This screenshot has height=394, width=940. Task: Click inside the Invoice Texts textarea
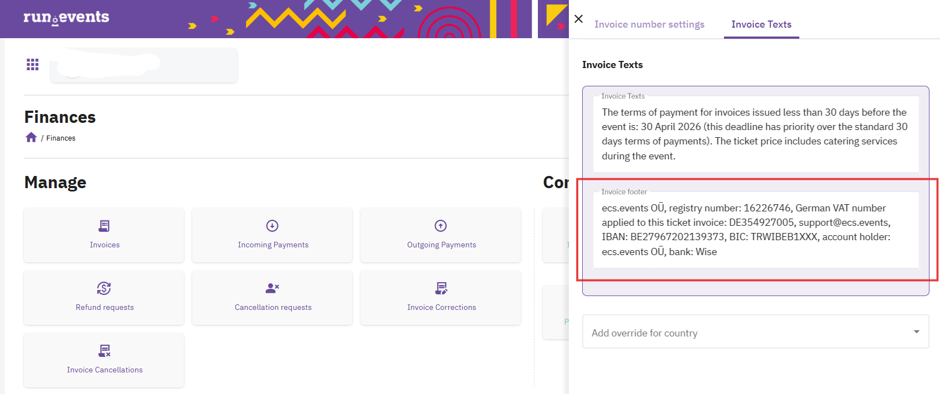[x=756, y=134]
